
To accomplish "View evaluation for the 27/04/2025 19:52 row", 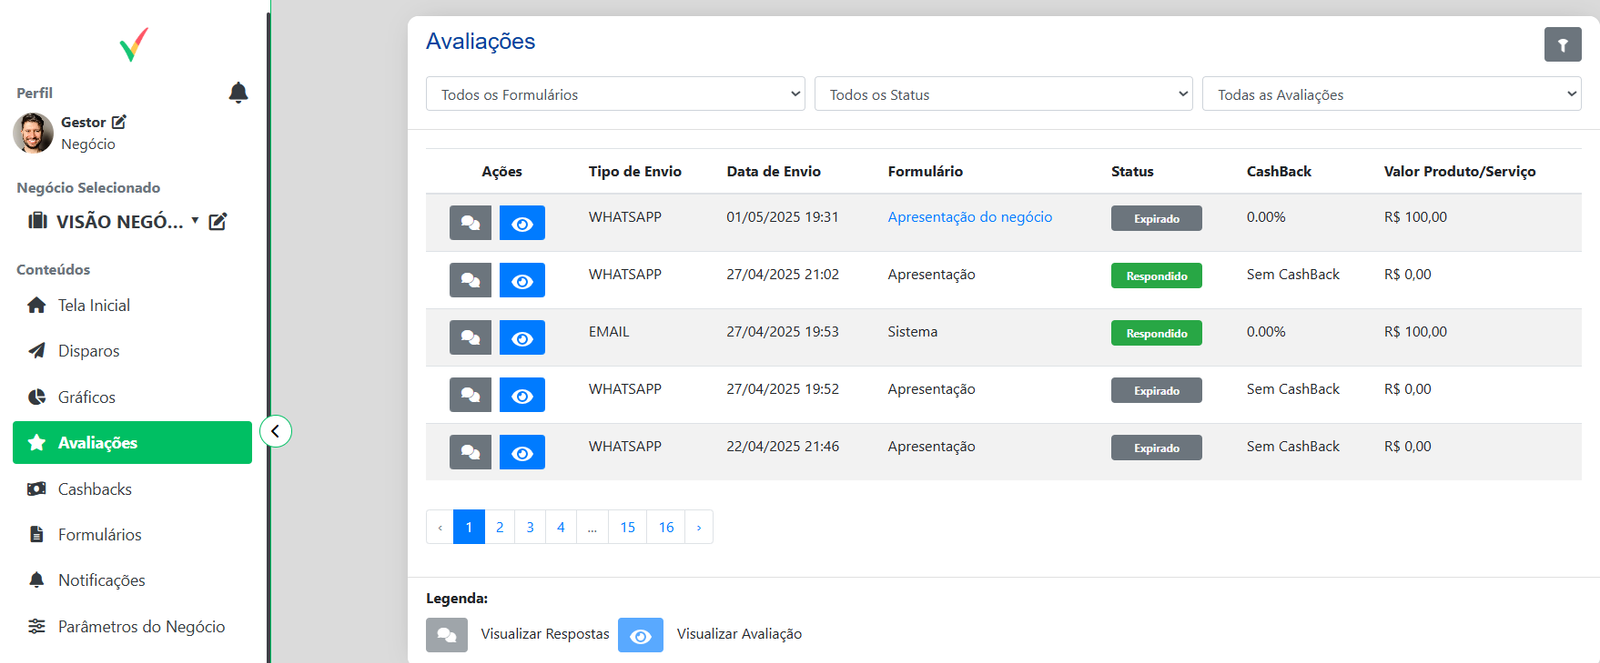I will click(522, 396).
